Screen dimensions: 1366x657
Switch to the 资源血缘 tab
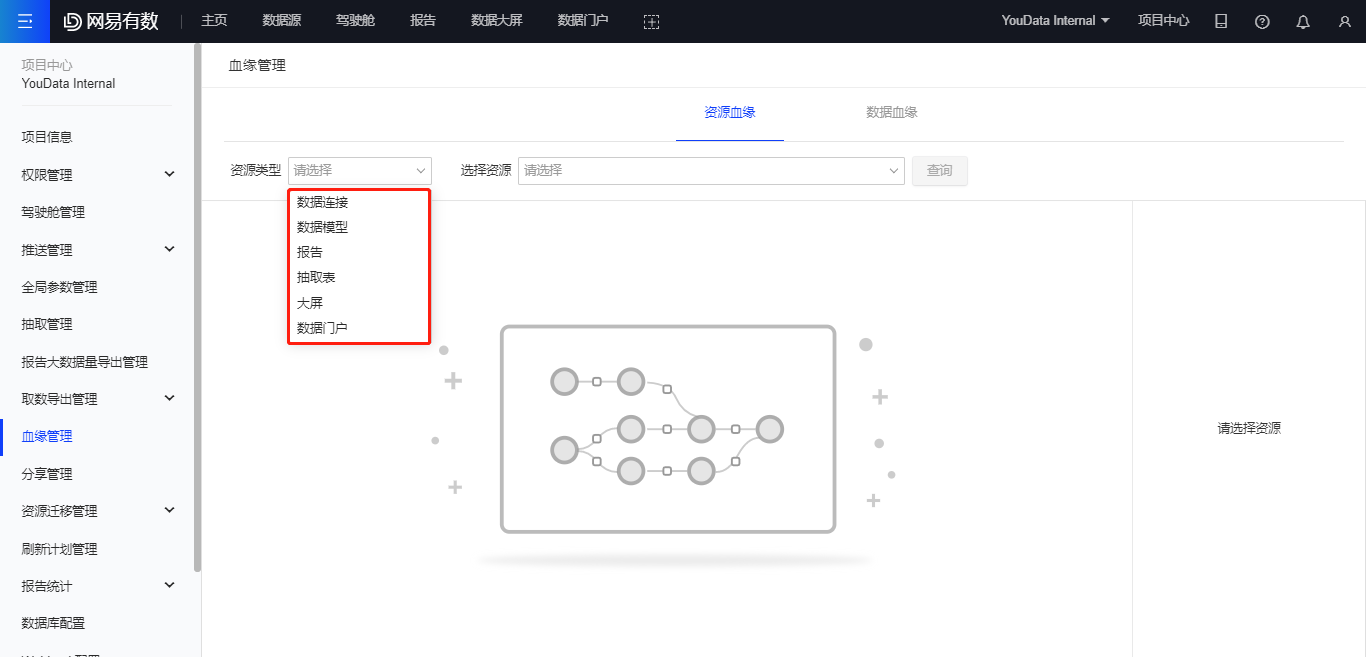click(730, 112)
